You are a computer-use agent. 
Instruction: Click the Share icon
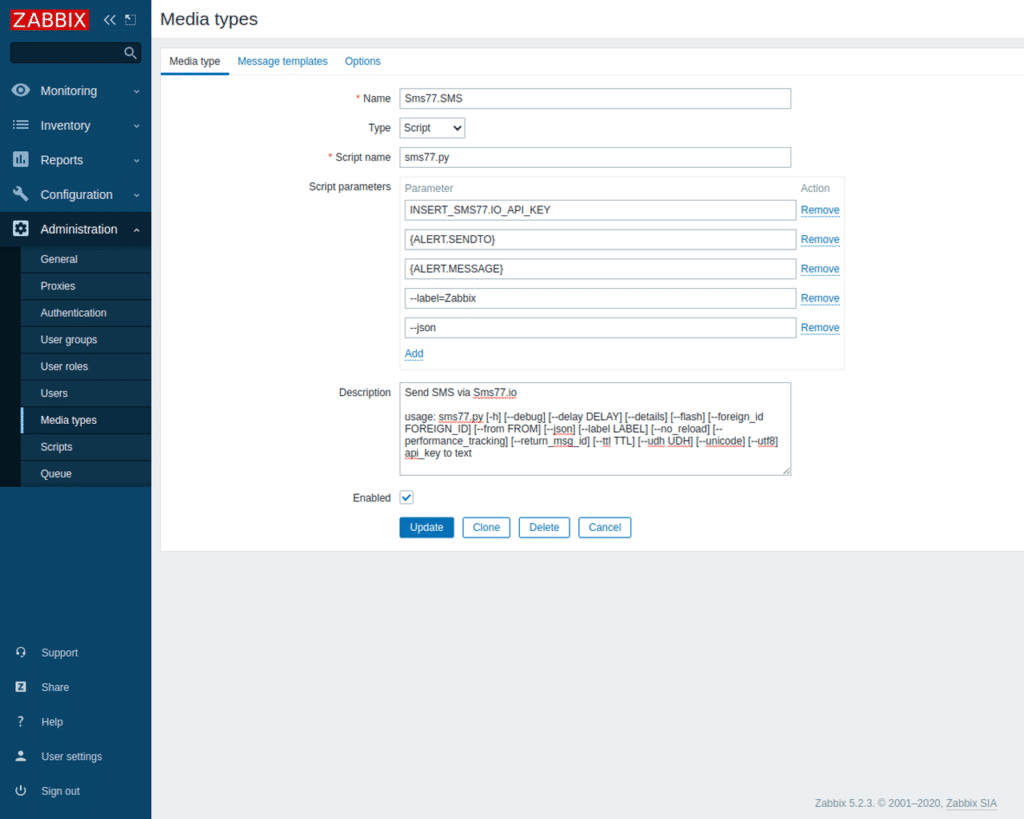pos(22,687)
